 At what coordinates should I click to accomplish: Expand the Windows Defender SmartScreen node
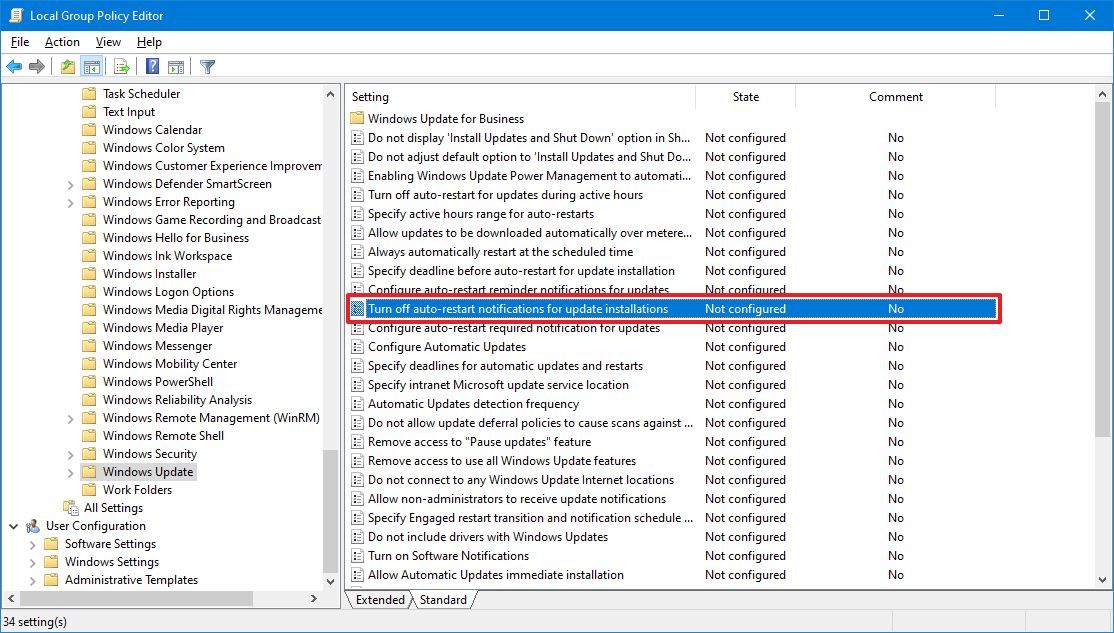tap(69, 183)
